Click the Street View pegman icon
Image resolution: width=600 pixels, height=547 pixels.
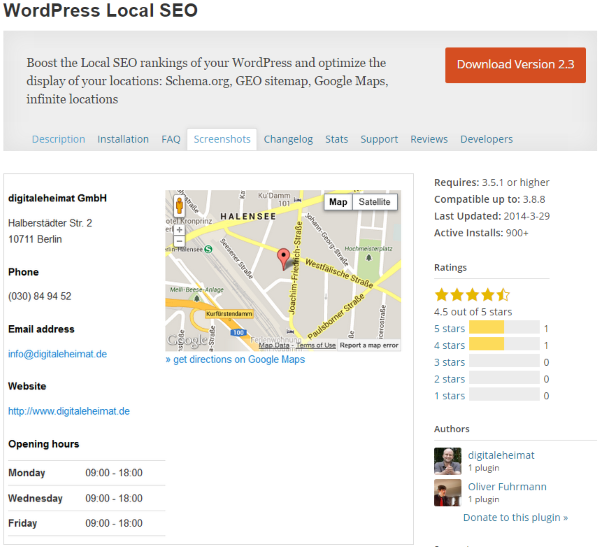tap(179, 206)
